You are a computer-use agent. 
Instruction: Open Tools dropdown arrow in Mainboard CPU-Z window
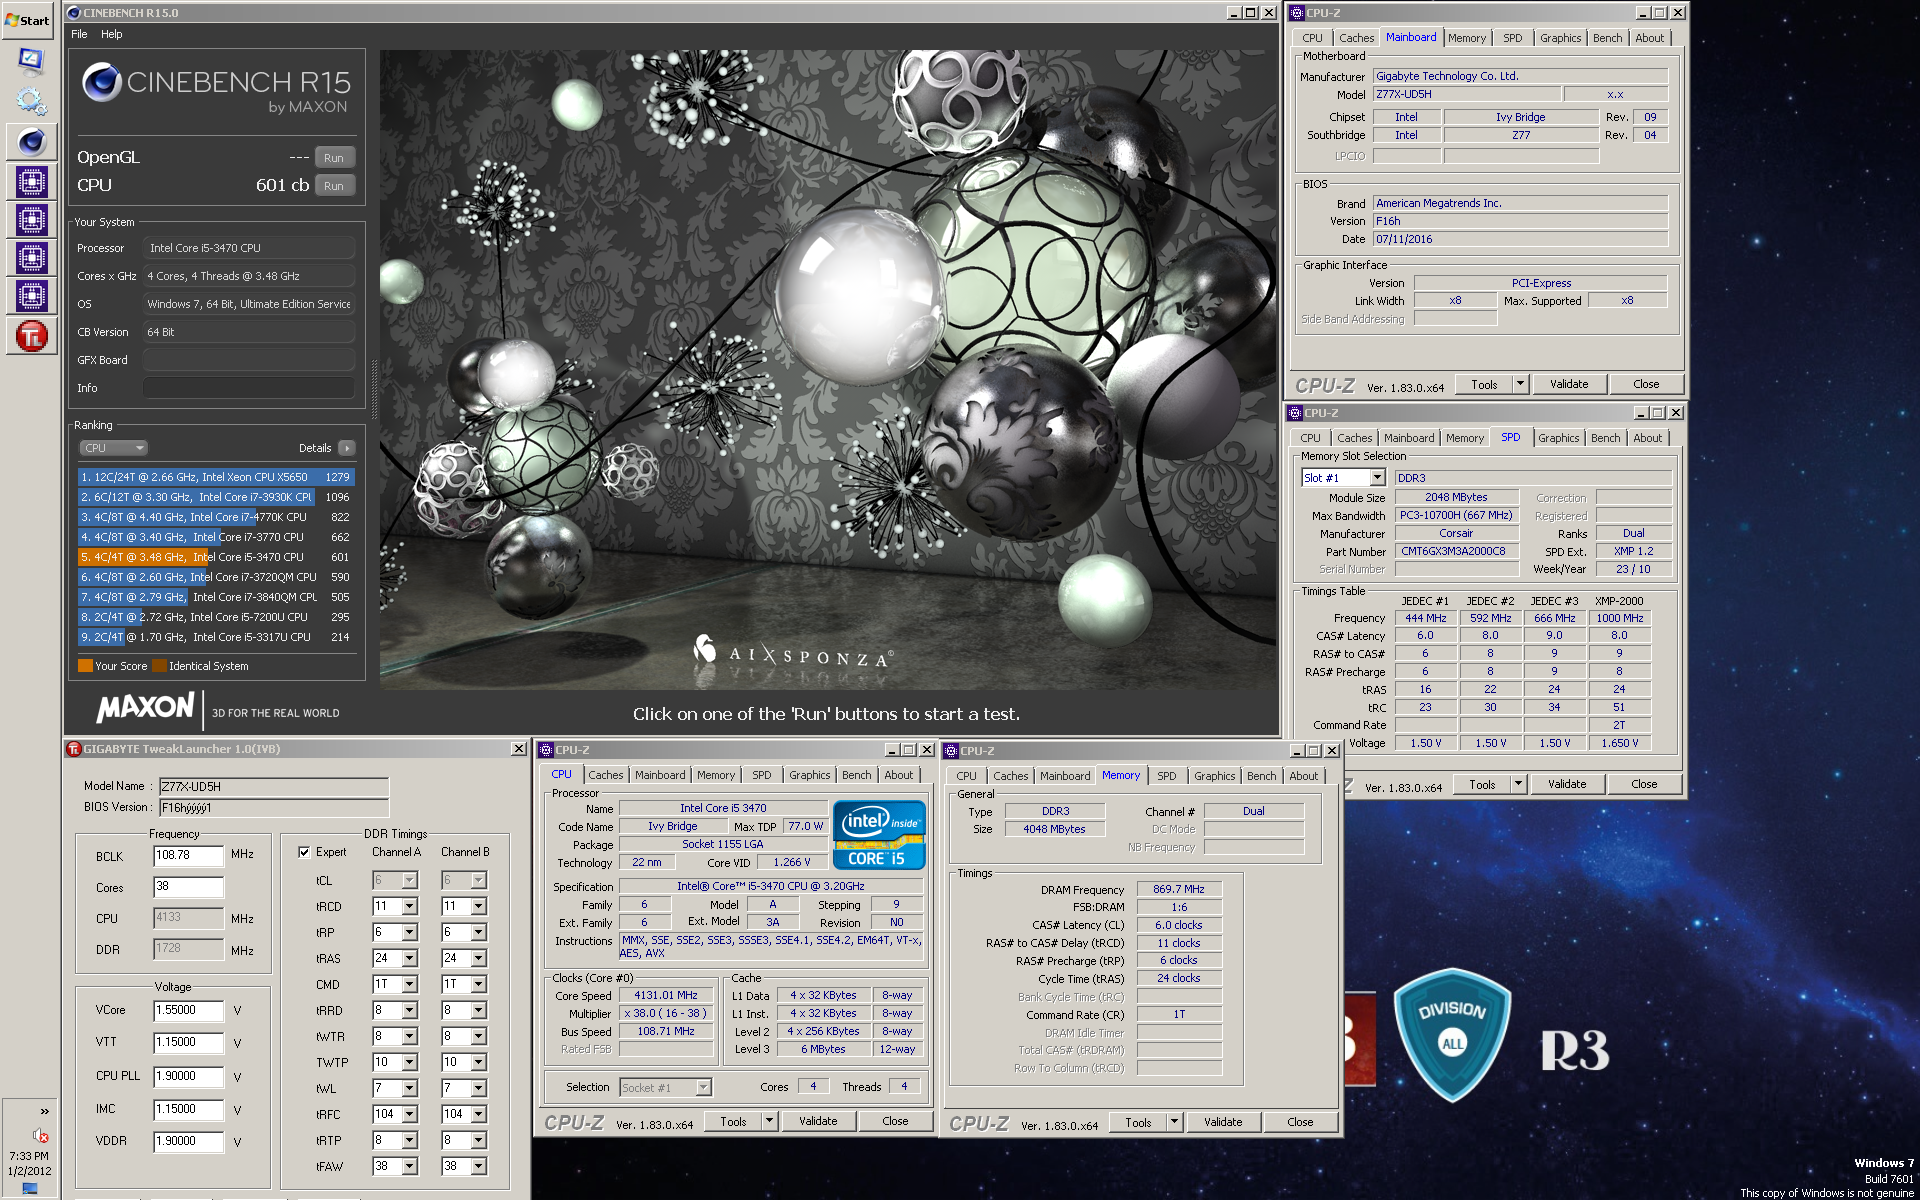(1521, 384)
